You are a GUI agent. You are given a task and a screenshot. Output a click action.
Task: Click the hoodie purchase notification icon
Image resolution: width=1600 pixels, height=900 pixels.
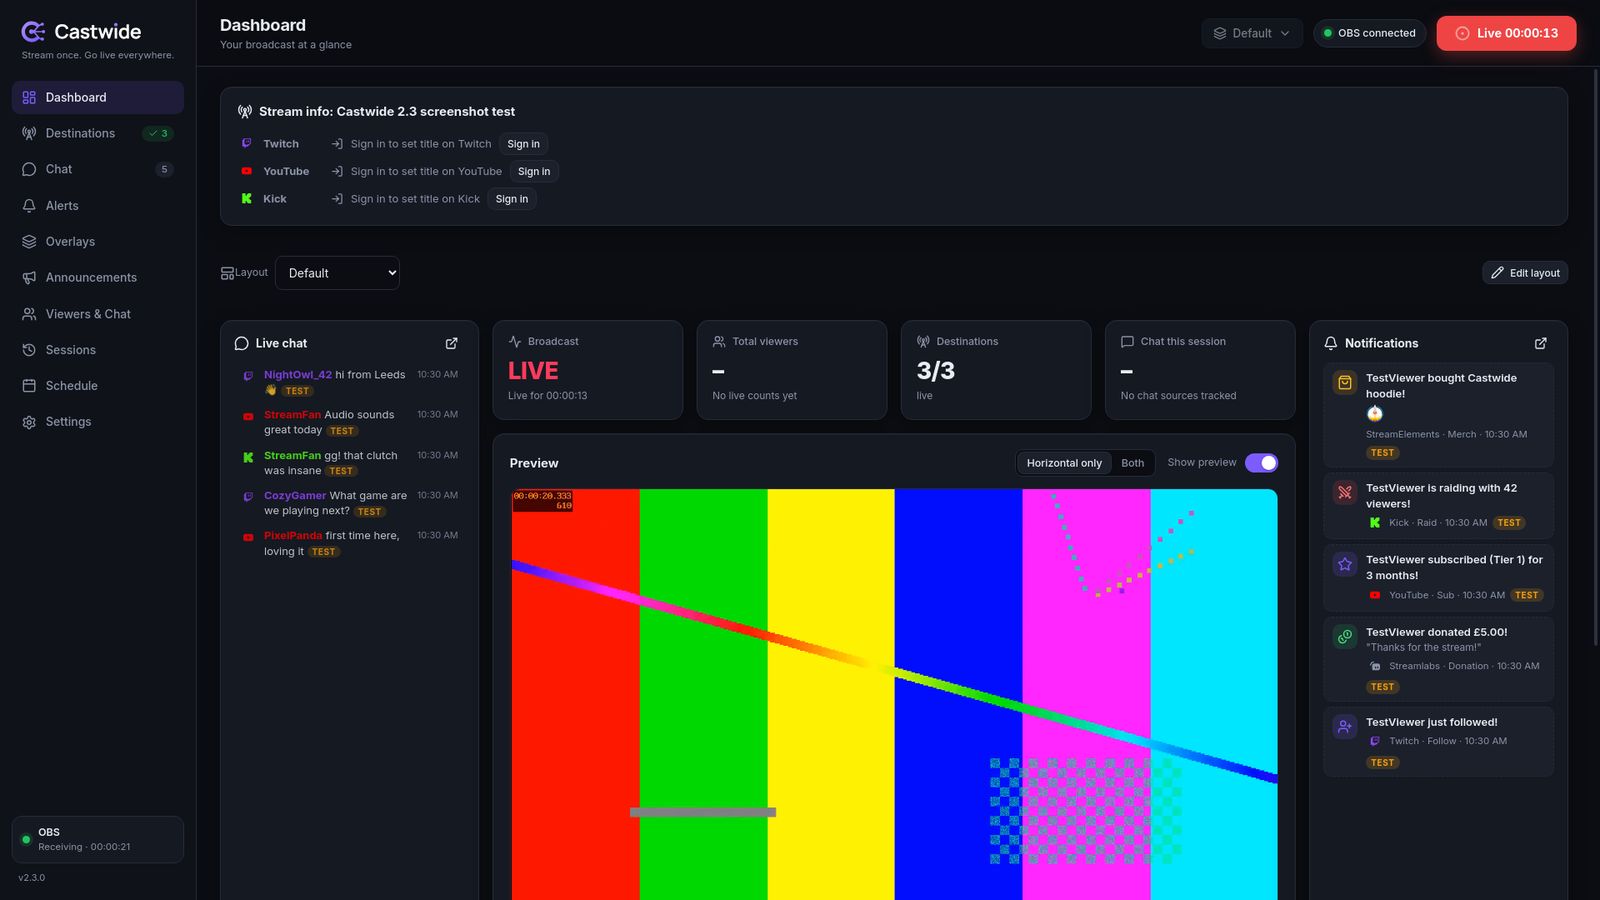tap(1345, 382)
